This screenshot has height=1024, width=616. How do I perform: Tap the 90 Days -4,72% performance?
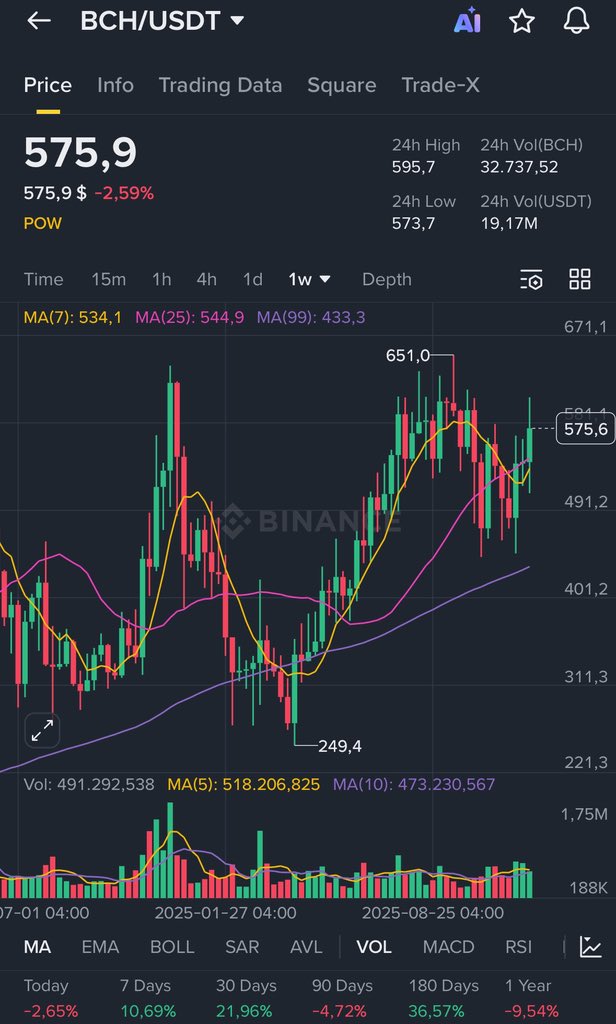pyautogui.click(x=342, y=998)
